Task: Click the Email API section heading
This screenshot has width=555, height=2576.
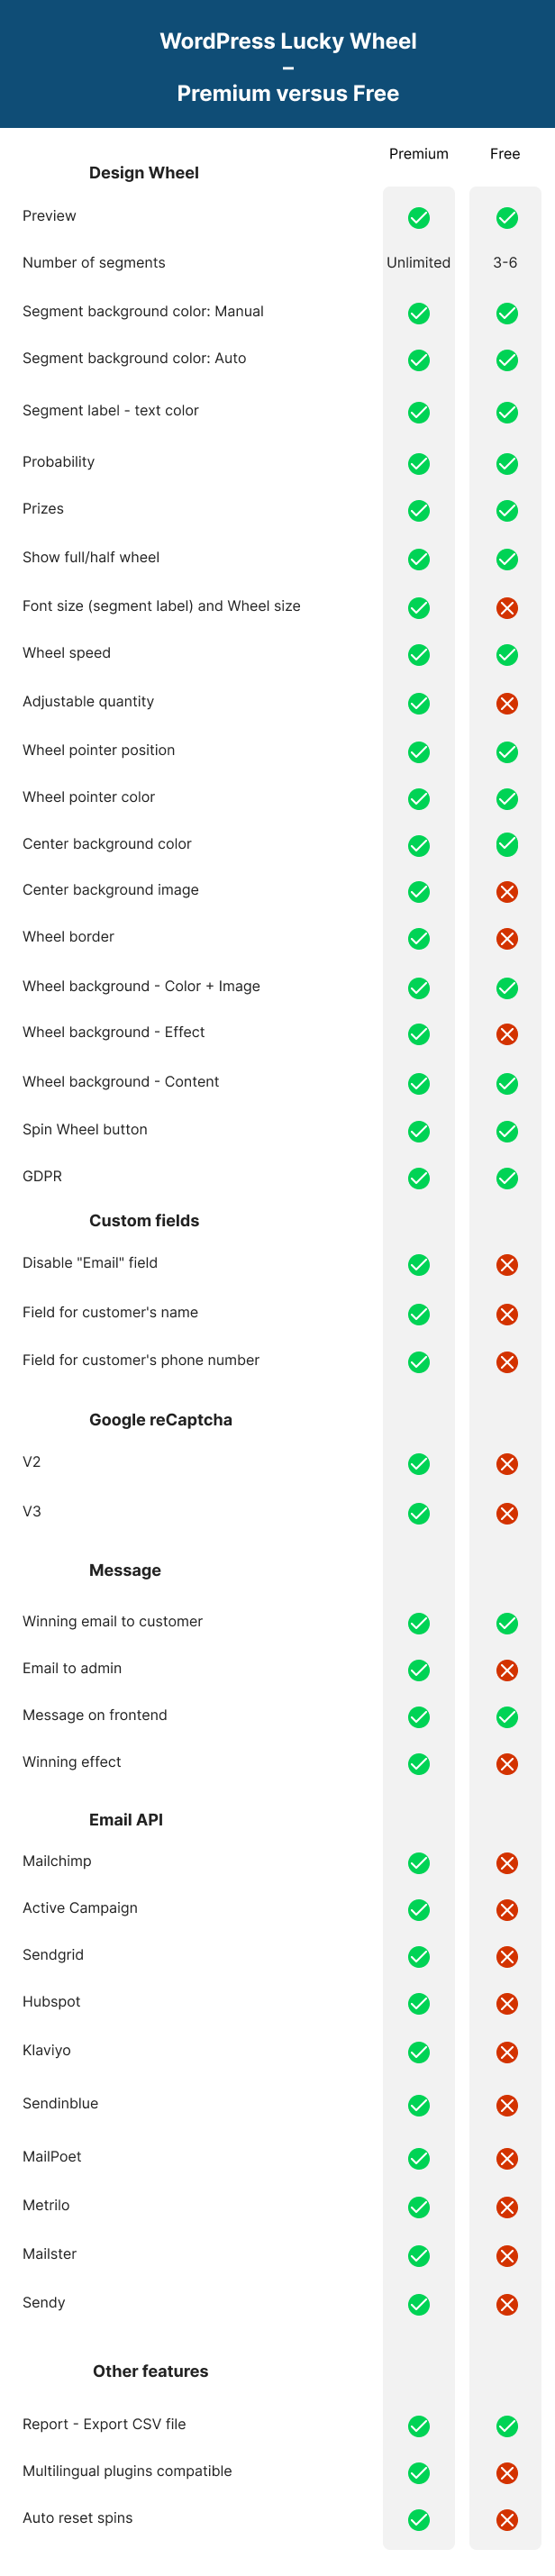Action: tap(126, 1819)
